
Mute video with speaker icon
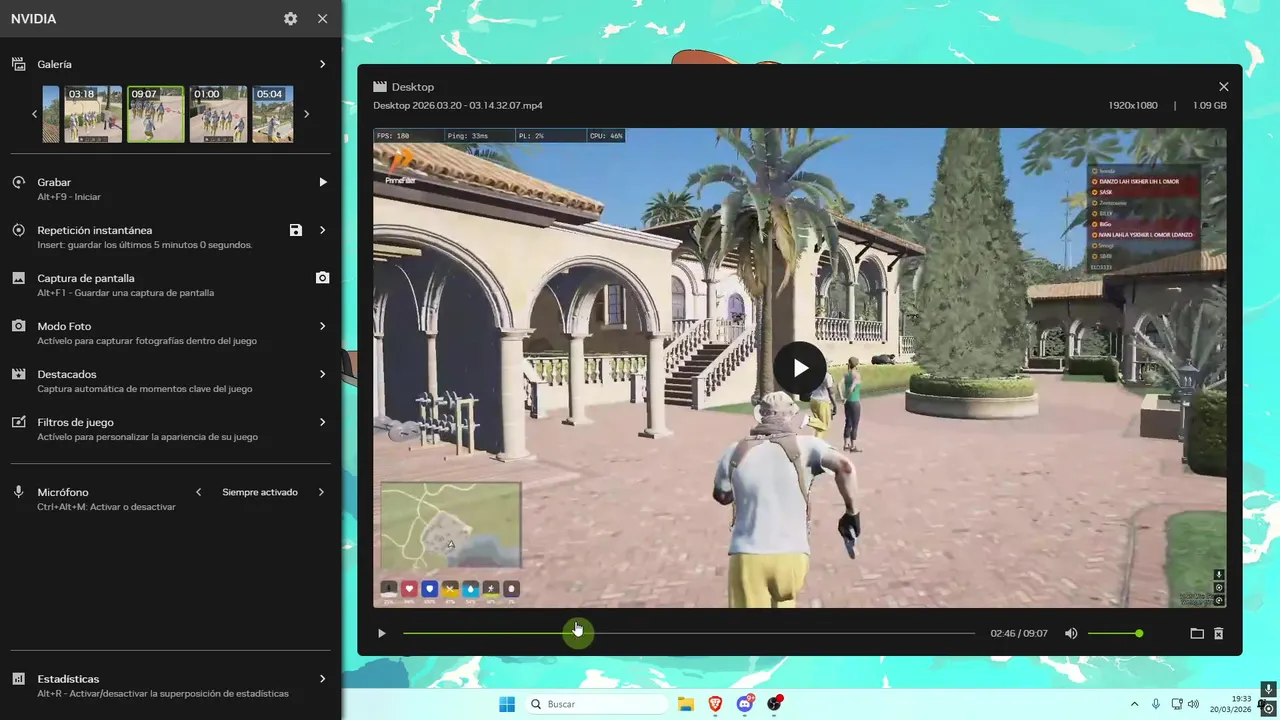tap(1071, 633)
